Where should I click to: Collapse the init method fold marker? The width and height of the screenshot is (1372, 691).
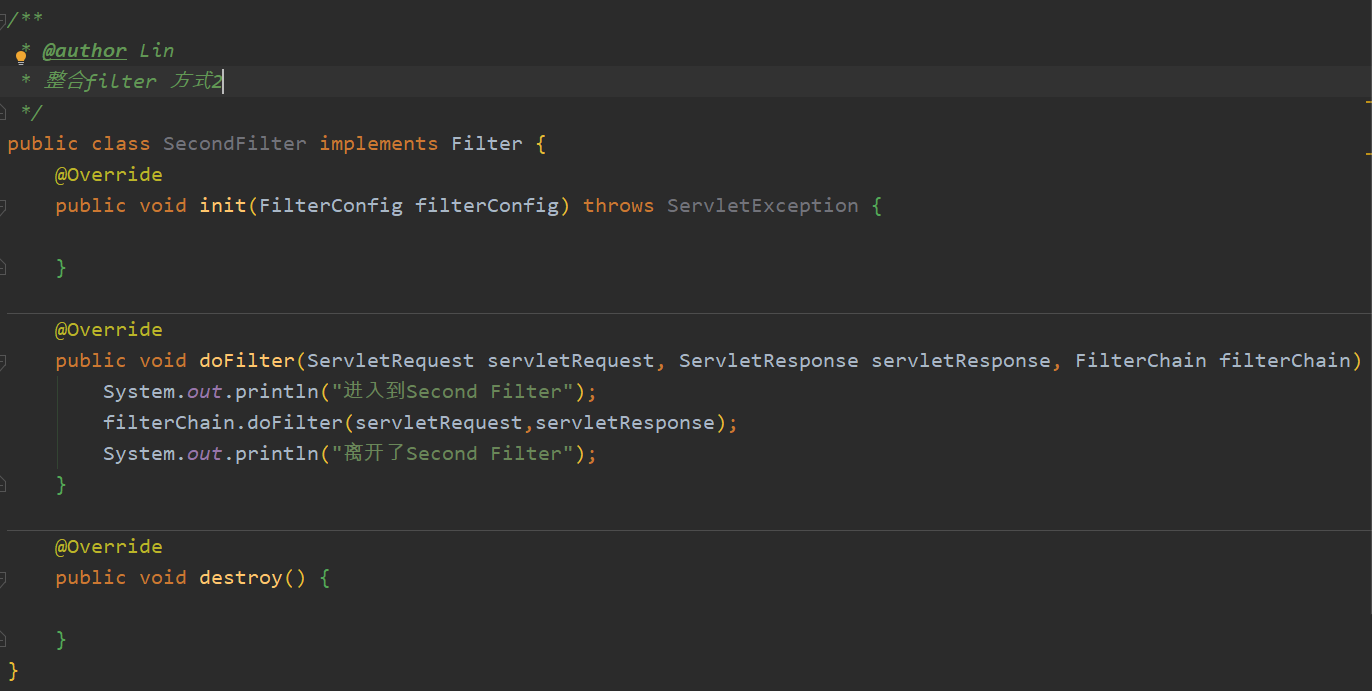pyautogui.click(x=3, y=206)
